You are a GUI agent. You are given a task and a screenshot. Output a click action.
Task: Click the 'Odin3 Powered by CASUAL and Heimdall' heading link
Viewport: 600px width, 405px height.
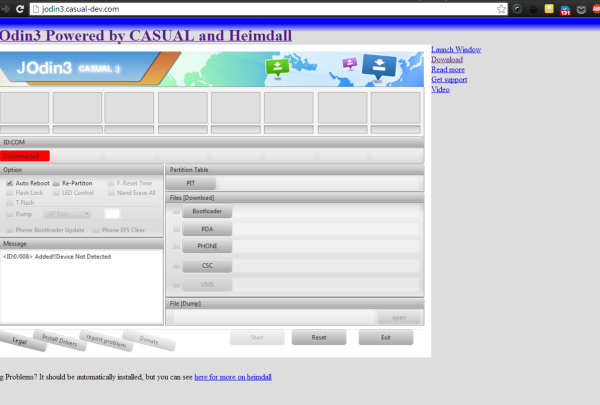tap(146, 36)
